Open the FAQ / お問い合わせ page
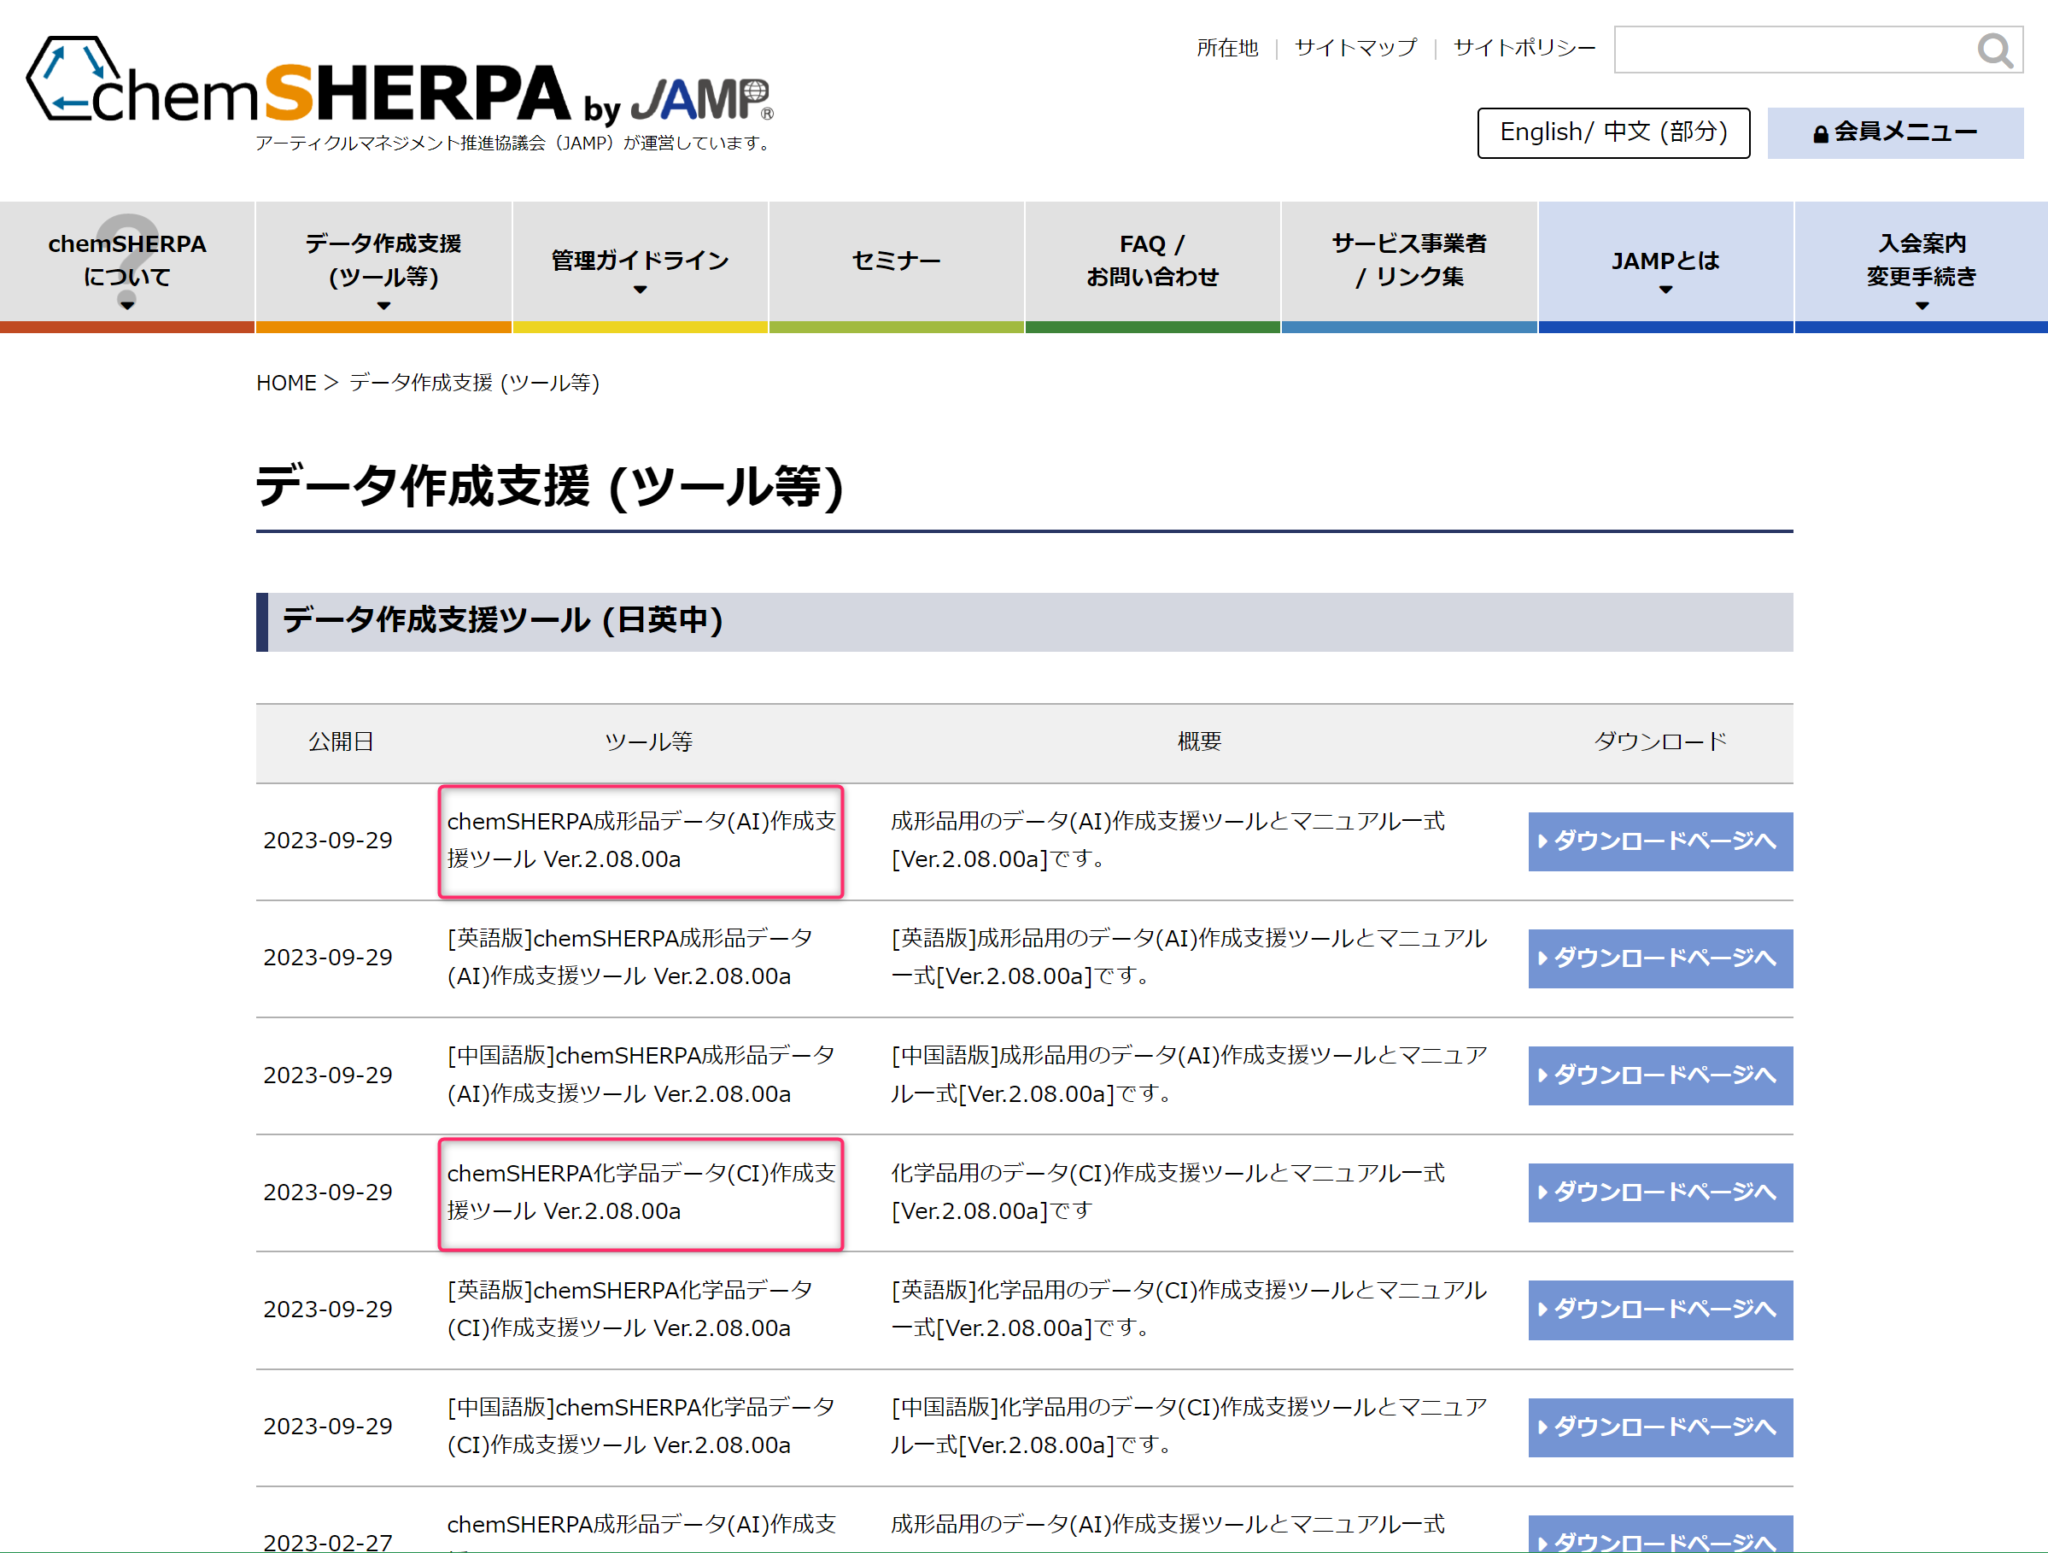The height and width of the screenshot is (1553, 2048). (x=1152, y=260)
